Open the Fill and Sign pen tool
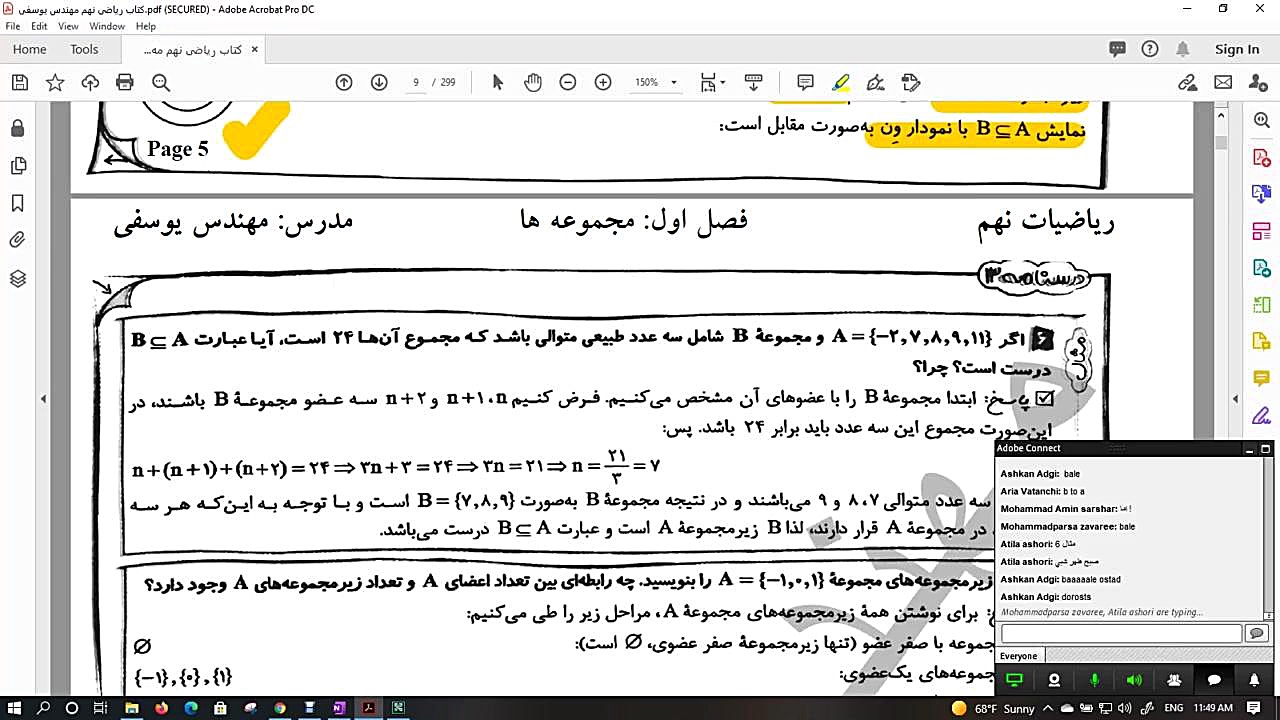Image resolution: width=1280 pixels, height=720 pixels. pos(876,83)
